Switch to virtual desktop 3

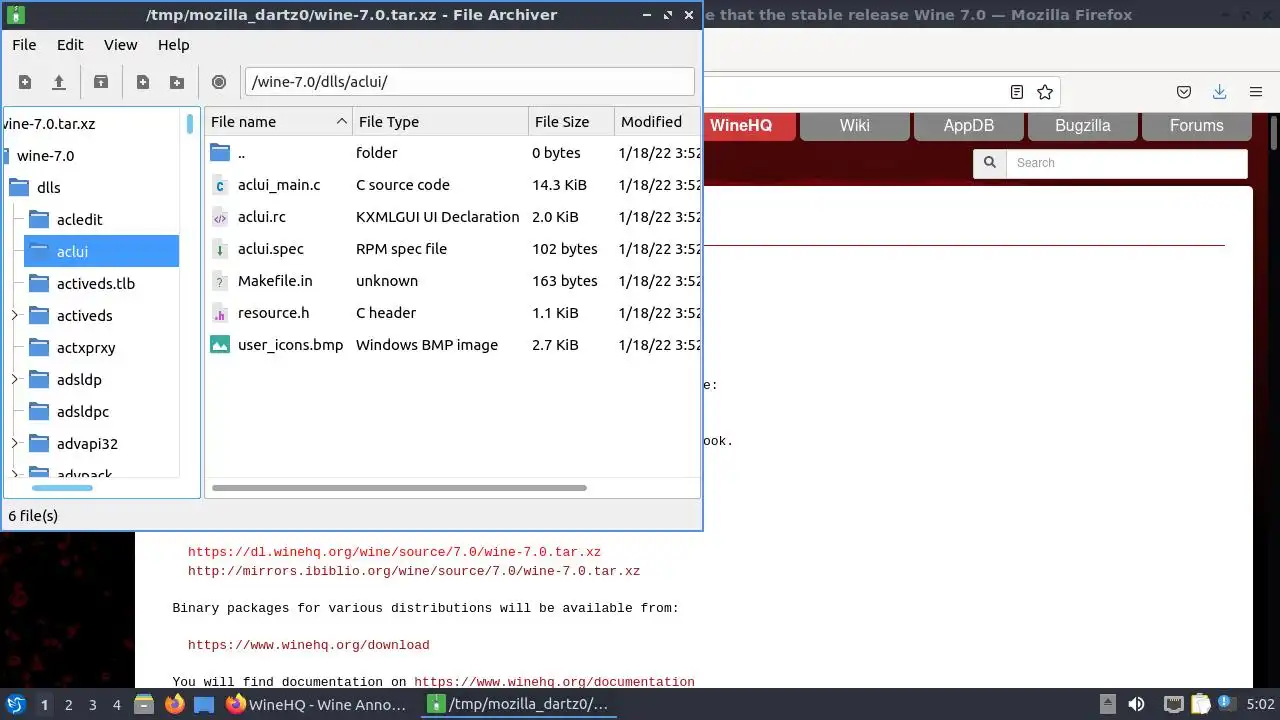[92, 705]
